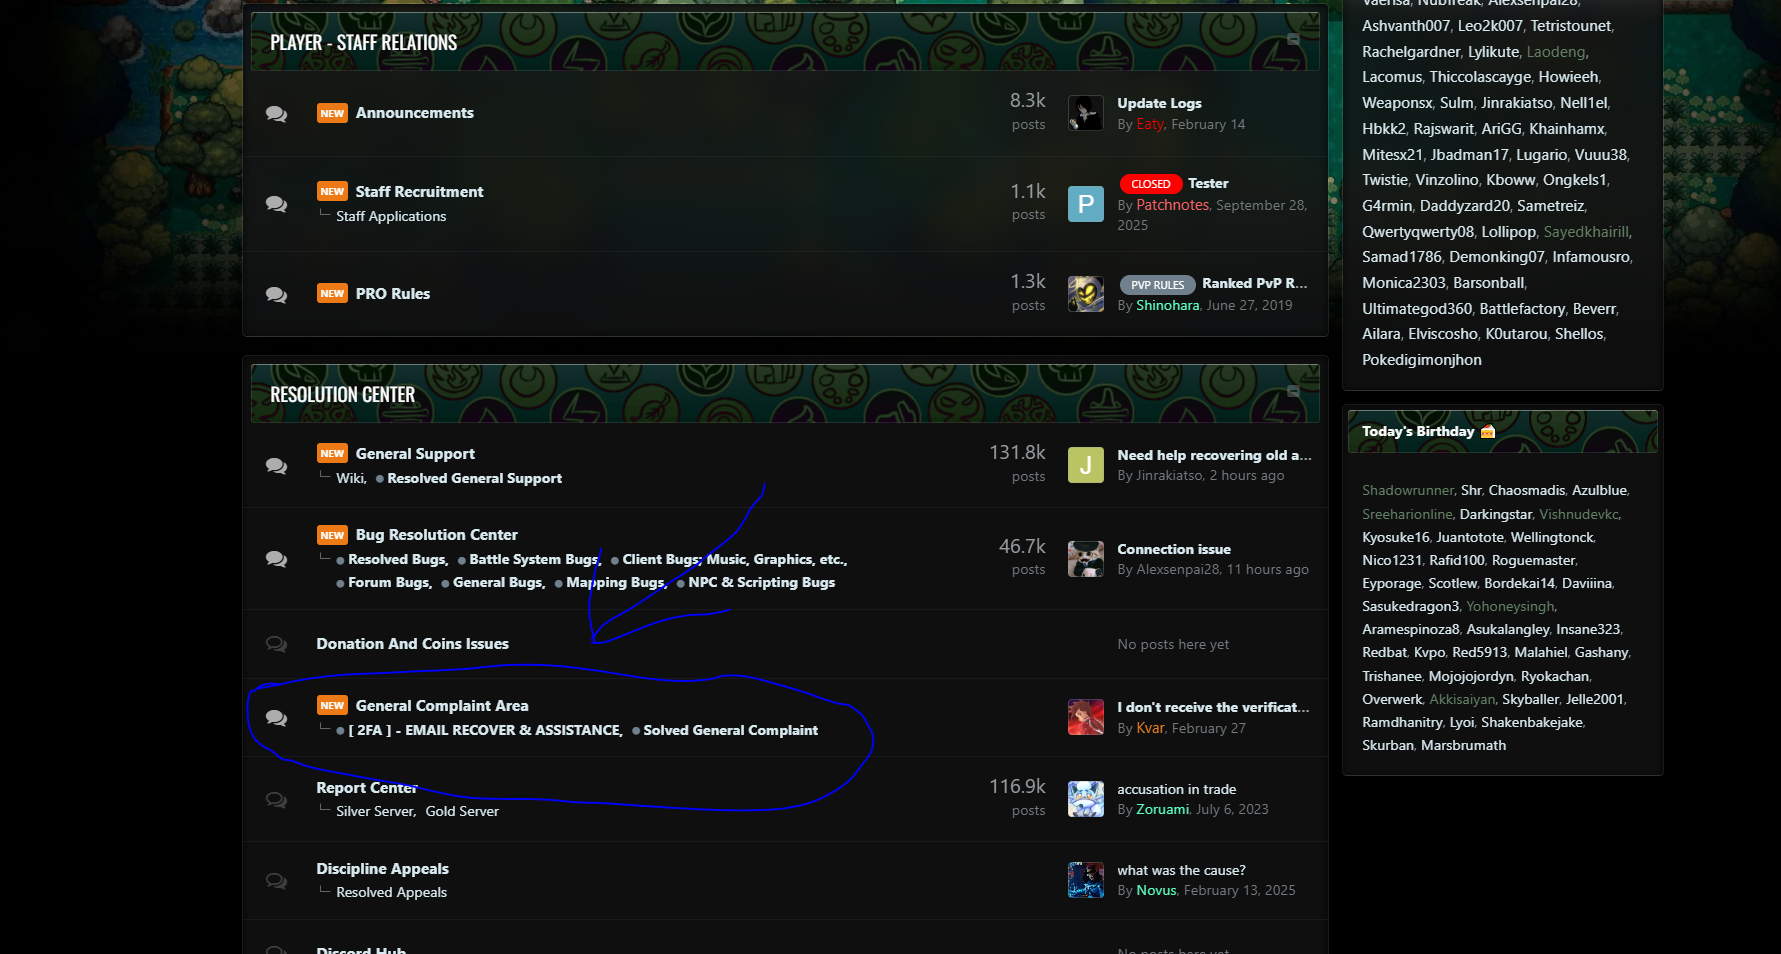Collapse the Player - Staff Relations category
Screen dimensions: 1781x954
tap(1293, 40)
